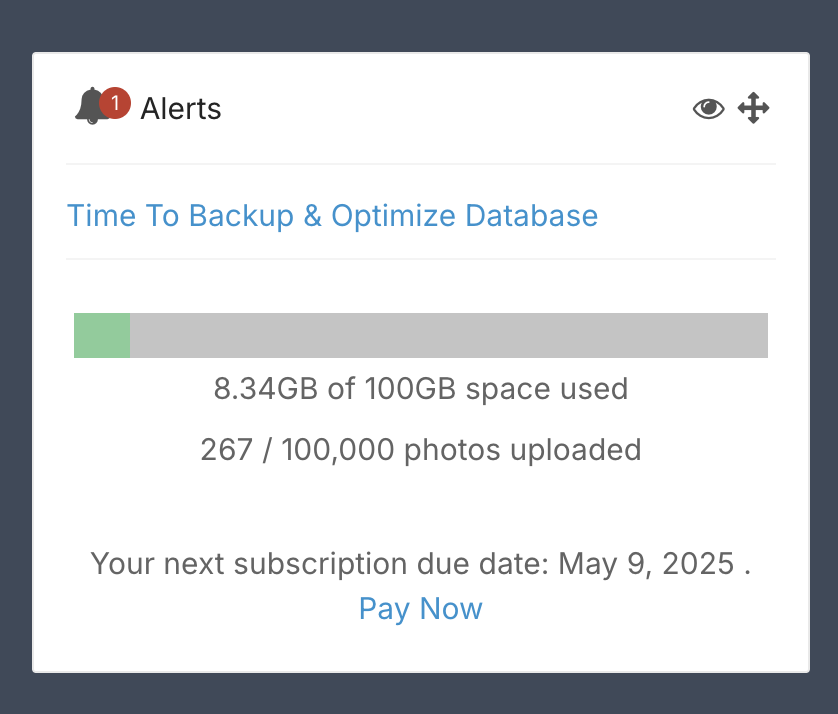This screenshot has height=714, width=838.
Task: Click the next subscription due date message
Action: click(x=421, y=564)
